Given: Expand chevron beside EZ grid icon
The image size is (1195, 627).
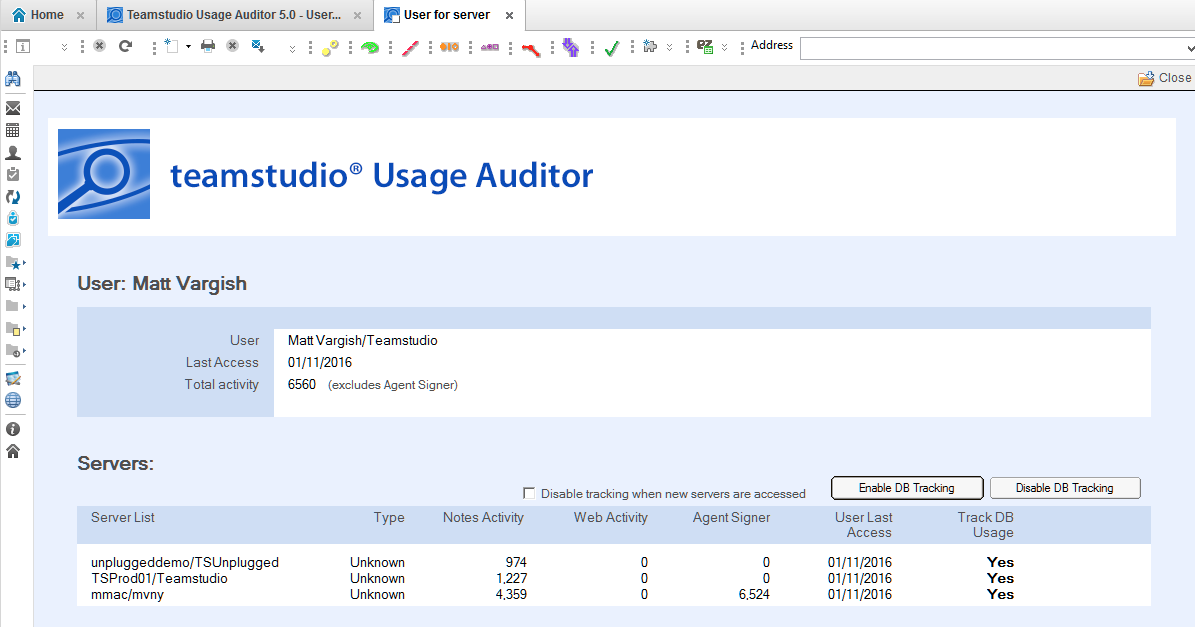Looking at the screenshot, I should 724,47.
